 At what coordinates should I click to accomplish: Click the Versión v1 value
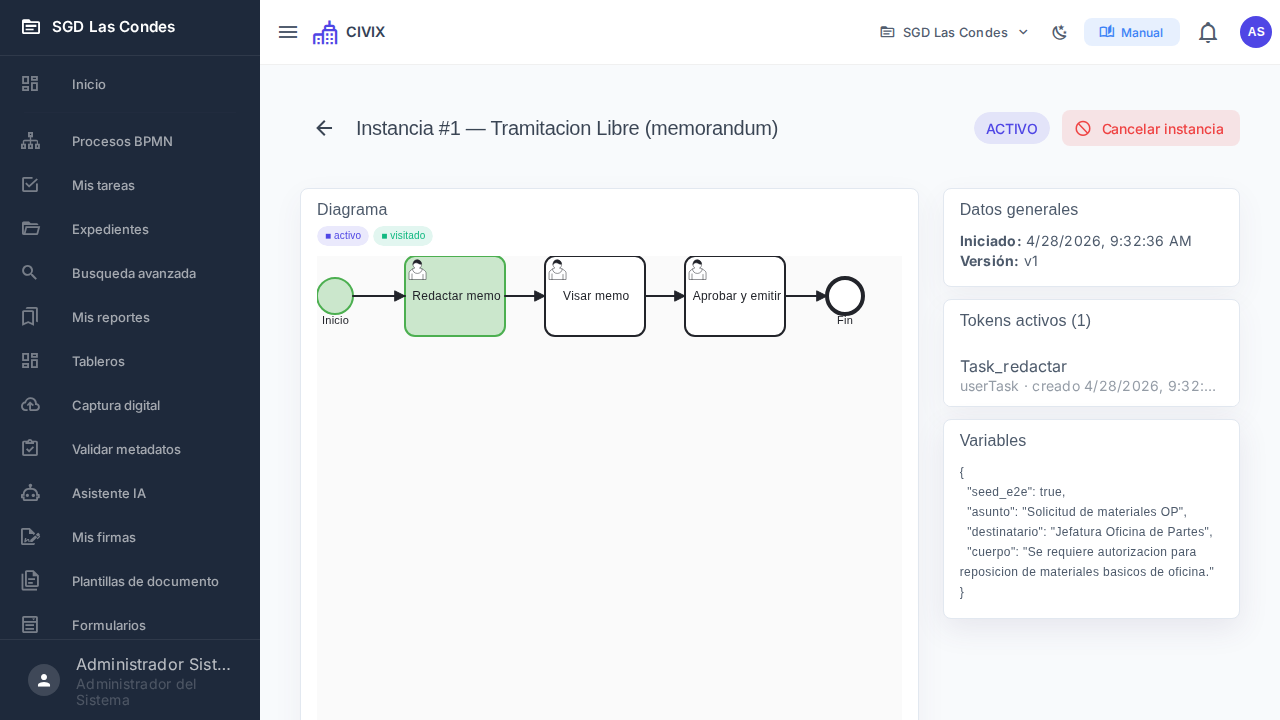(x=1031, y=261)
